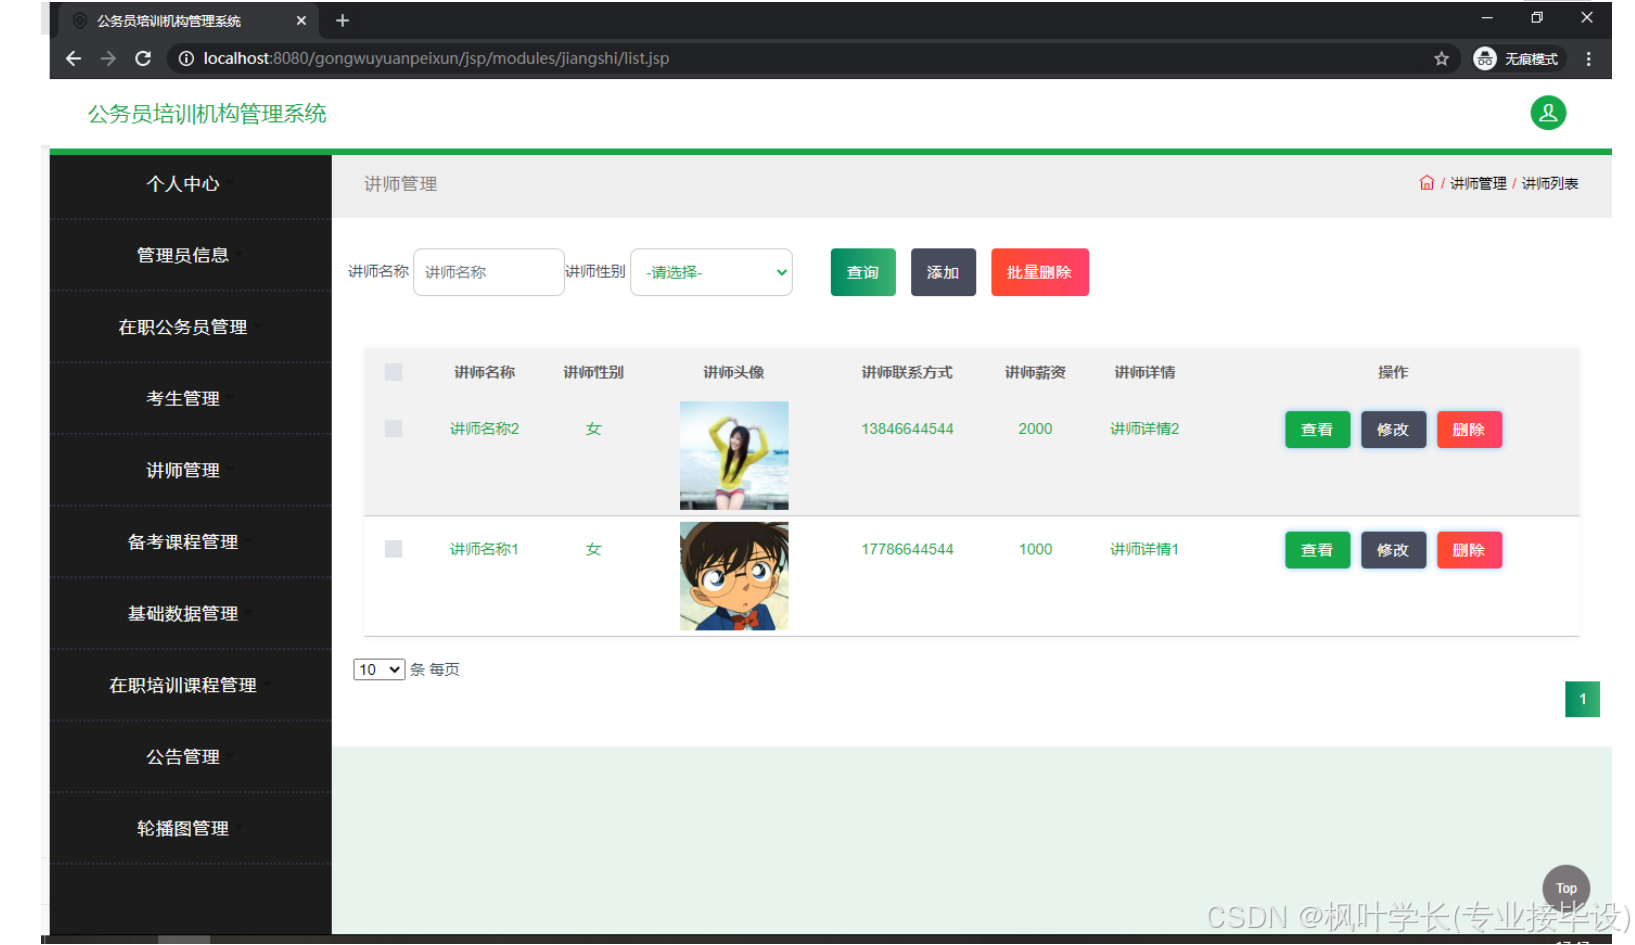Click the red 批量删除 button
Viewport: 1635px width, 945px height.
[x=1039, y=272]
